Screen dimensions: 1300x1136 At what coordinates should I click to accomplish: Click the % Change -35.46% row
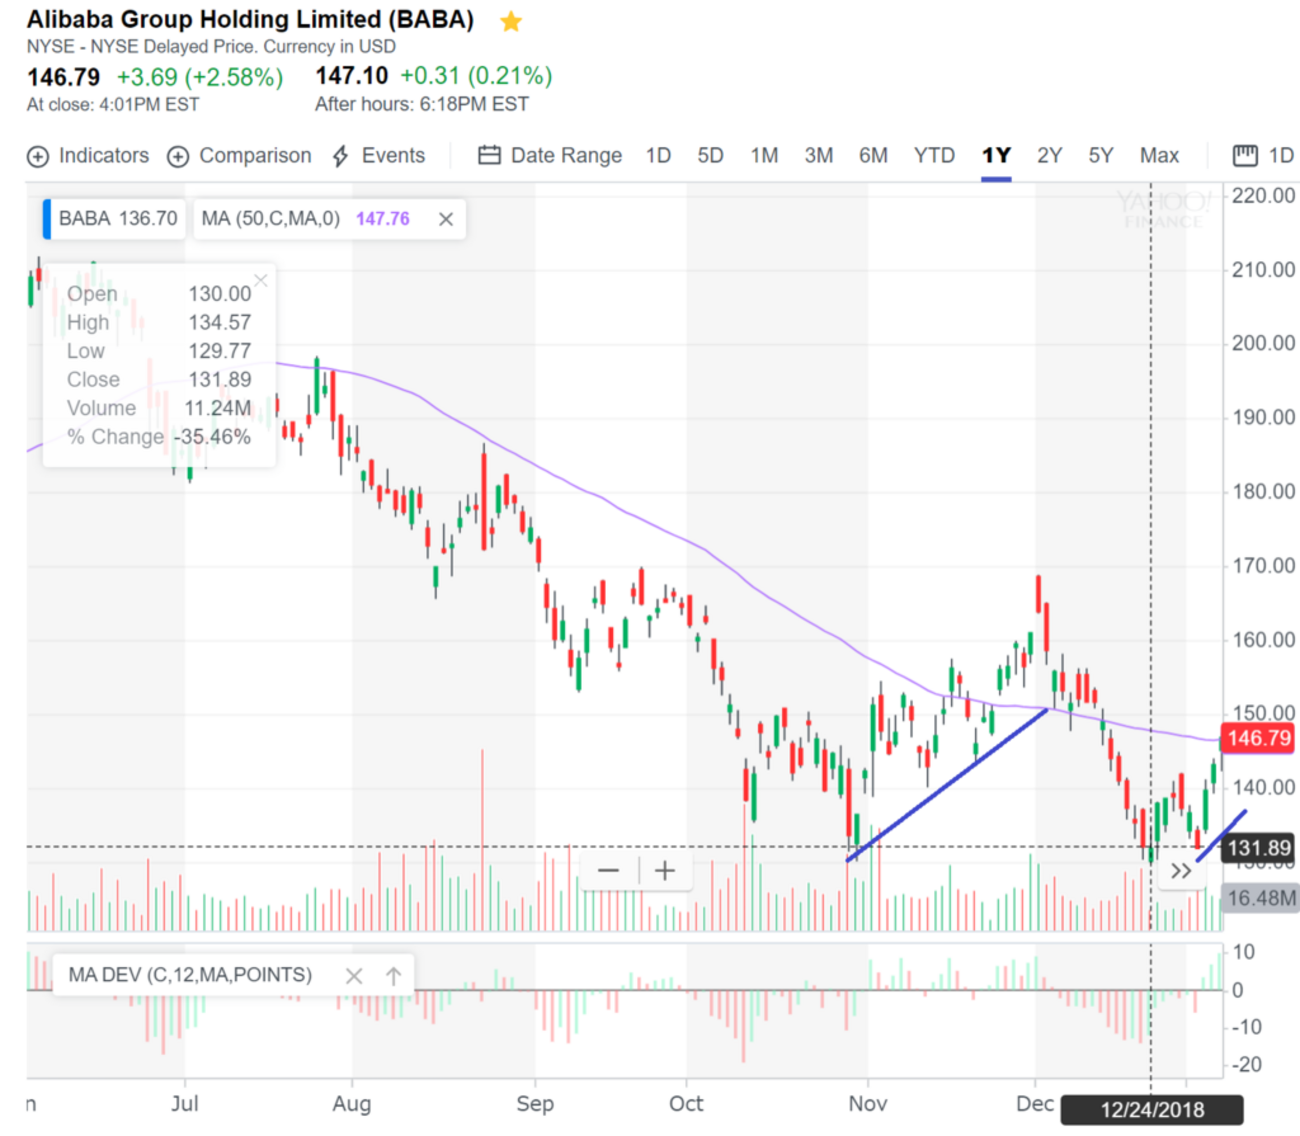[159, 437]
